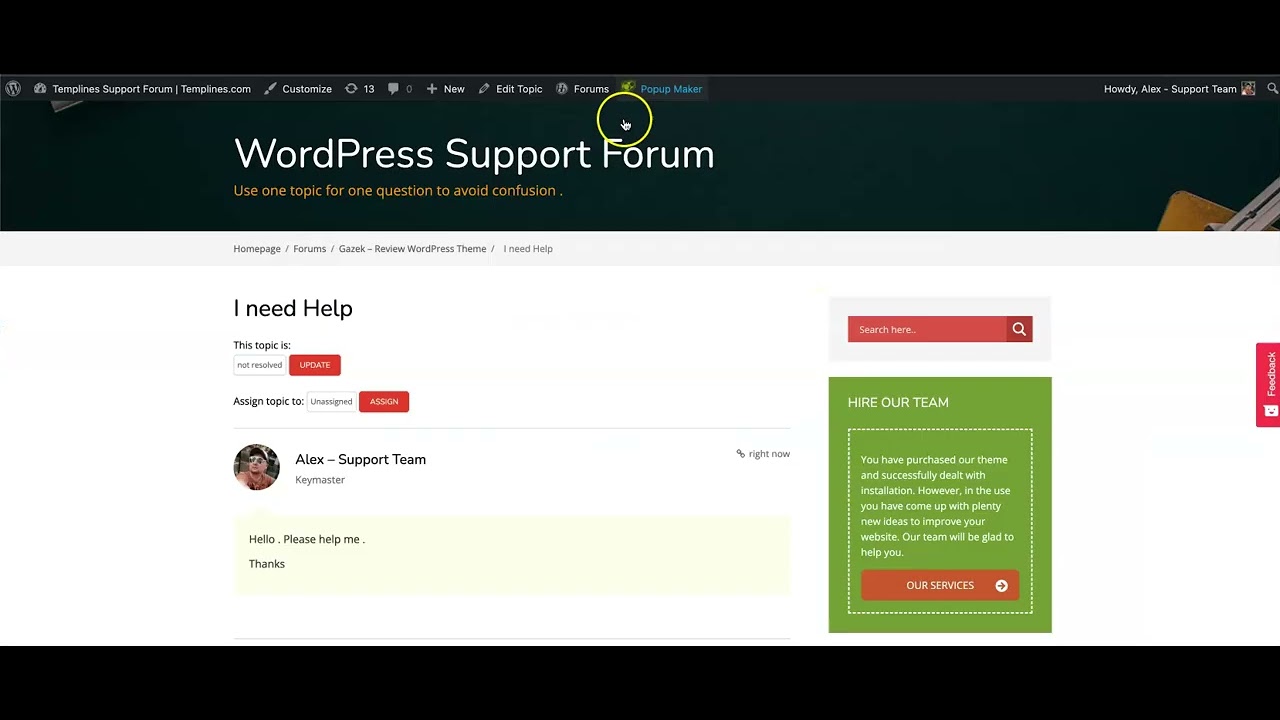Click the 'I need Help' breadcrumb text

528,249
